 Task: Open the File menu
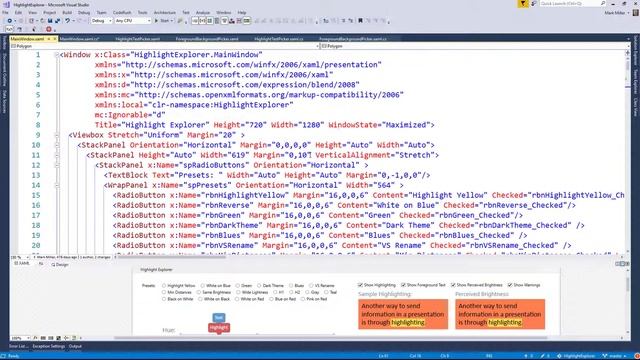click(5, 13)
